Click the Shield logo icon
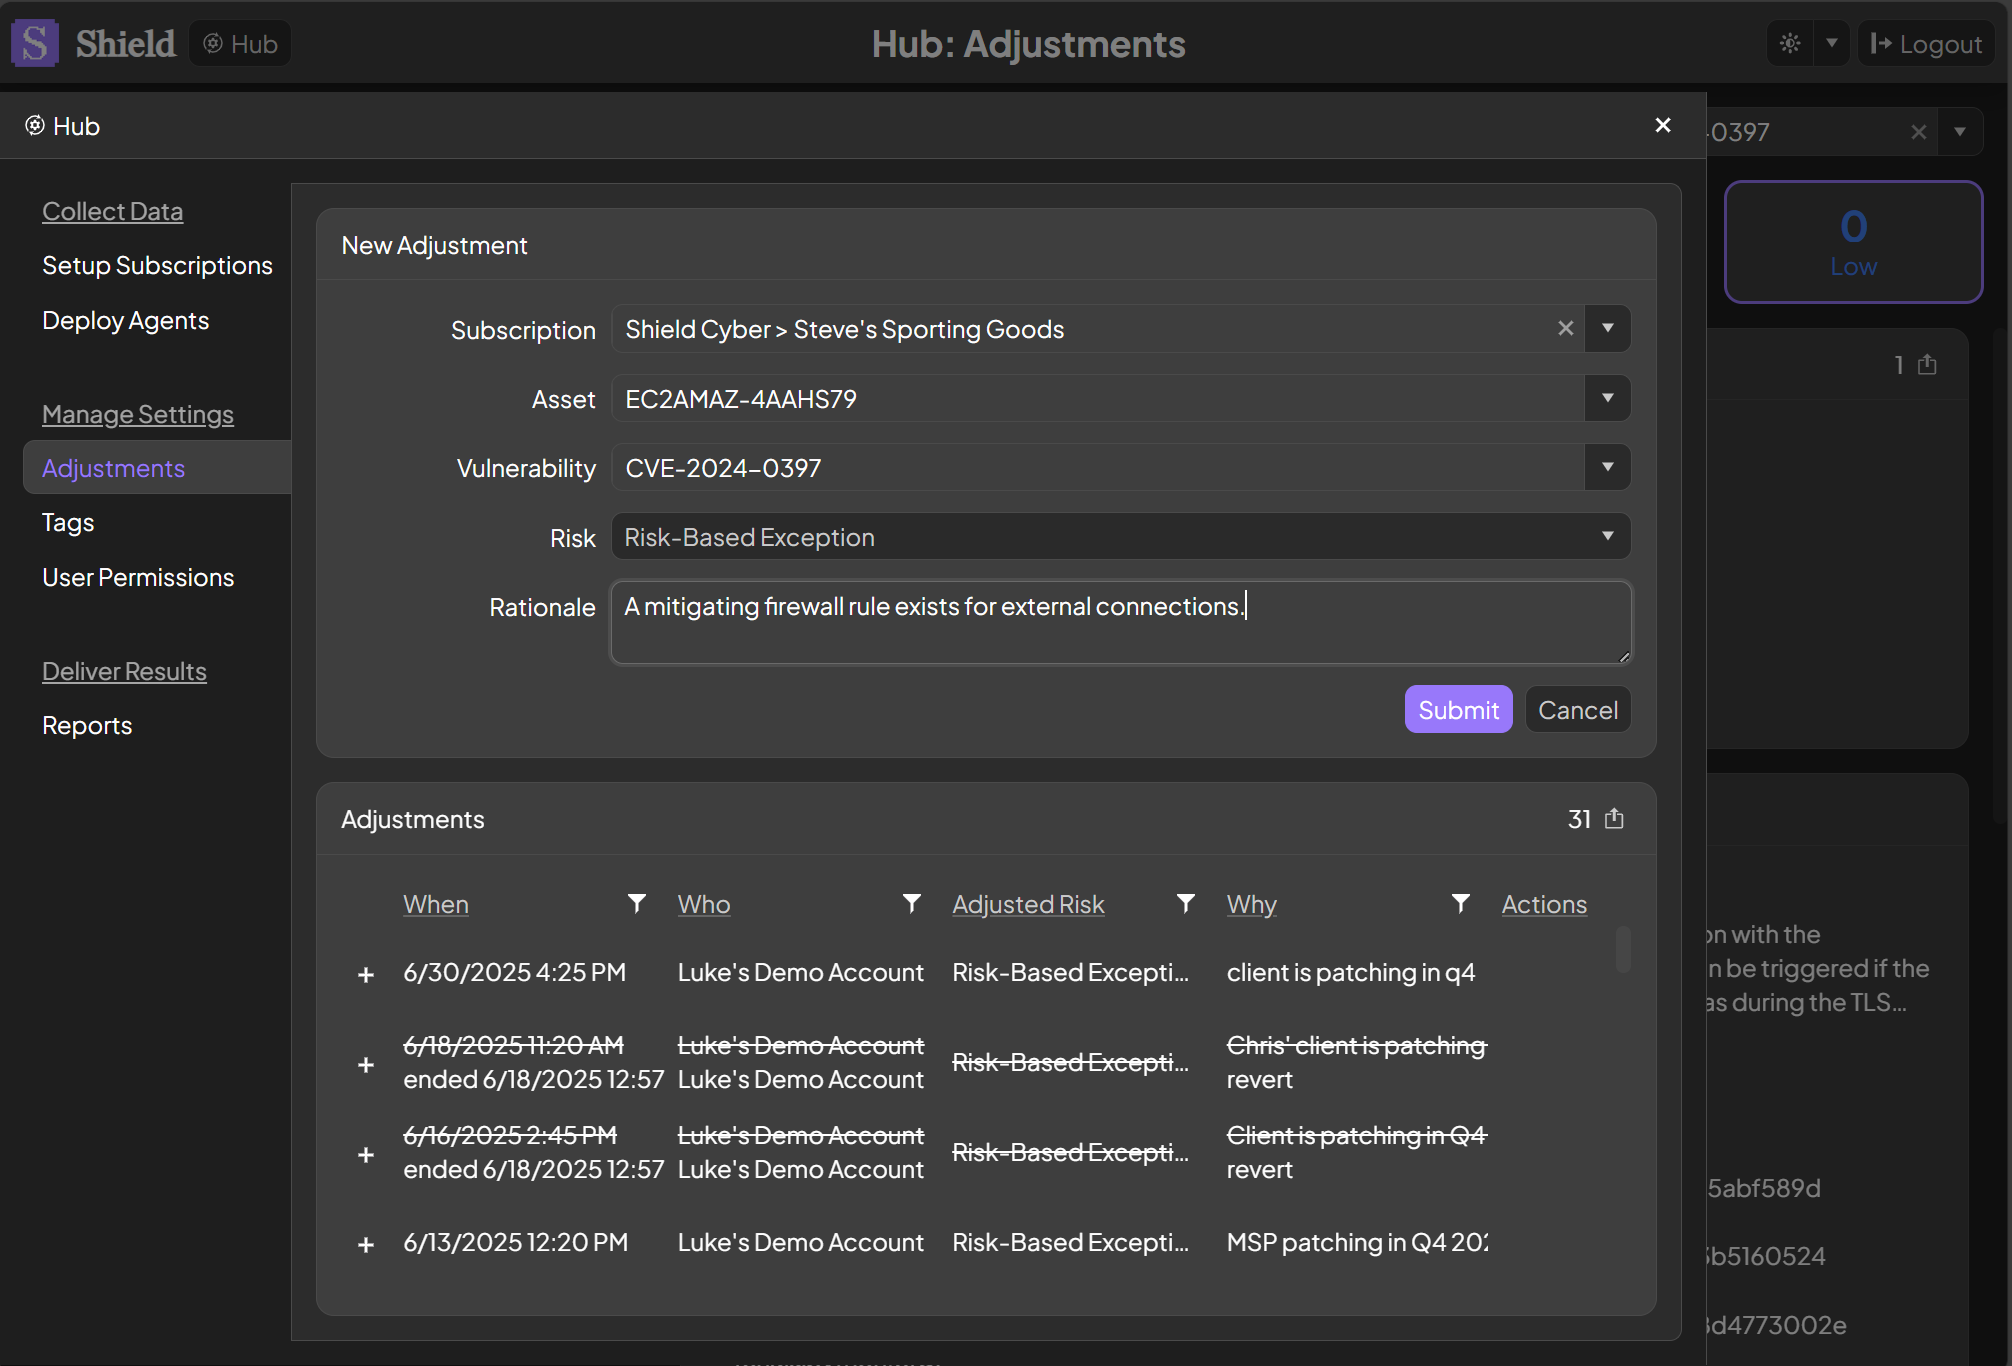This screenshot has width=2012, height=1366. (35, 44)
